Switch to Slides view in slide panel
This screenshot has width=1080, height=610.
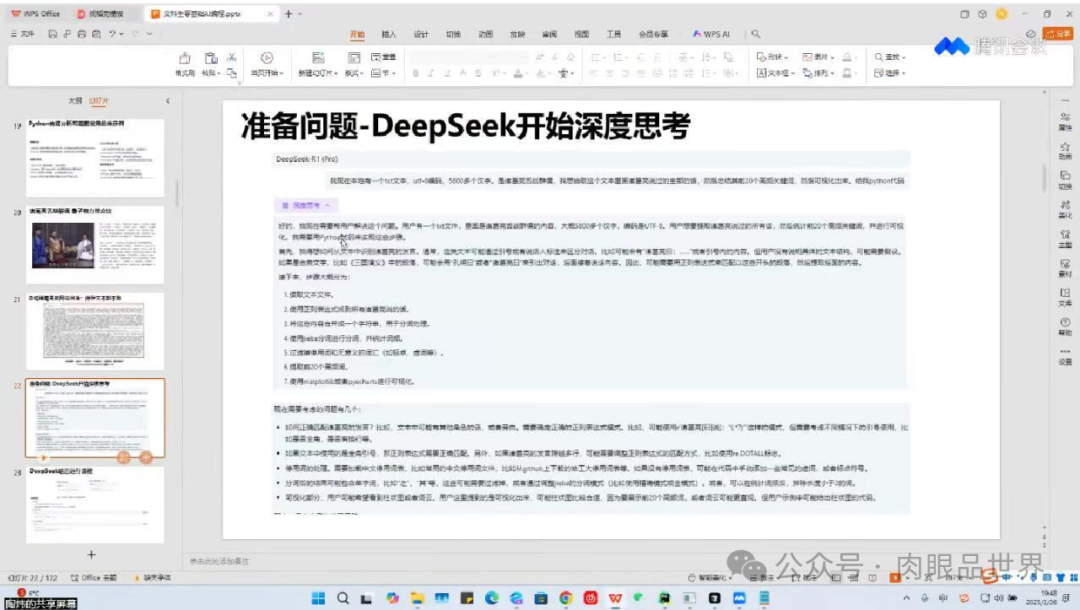click(x=99, y=101)
